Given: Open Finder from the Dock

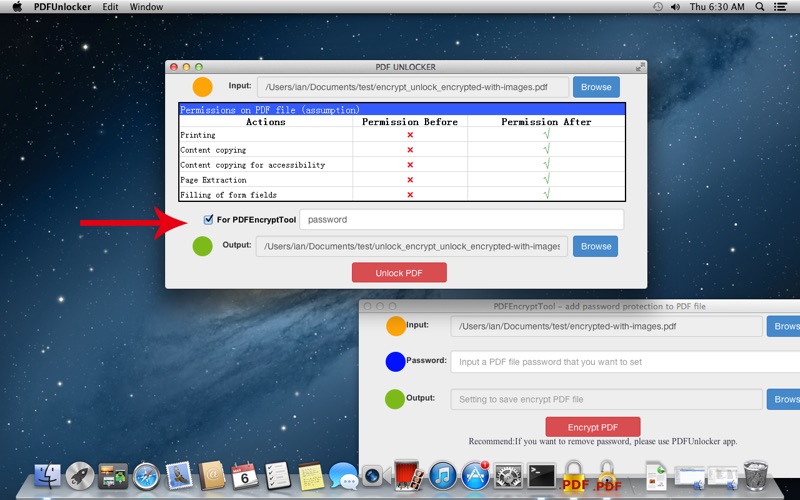Looking at the screenshot, I should (x=47, y=476).
